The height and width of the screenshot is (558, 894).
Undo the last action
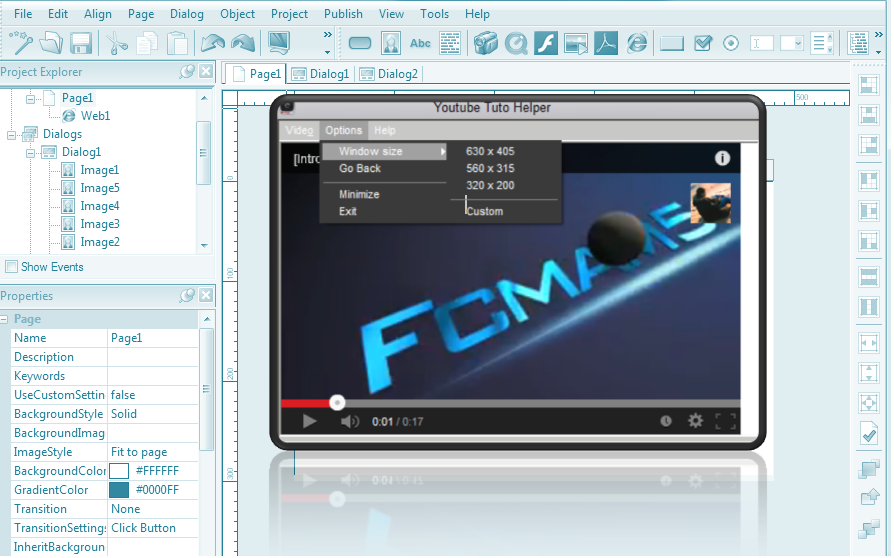pos(213,43)
